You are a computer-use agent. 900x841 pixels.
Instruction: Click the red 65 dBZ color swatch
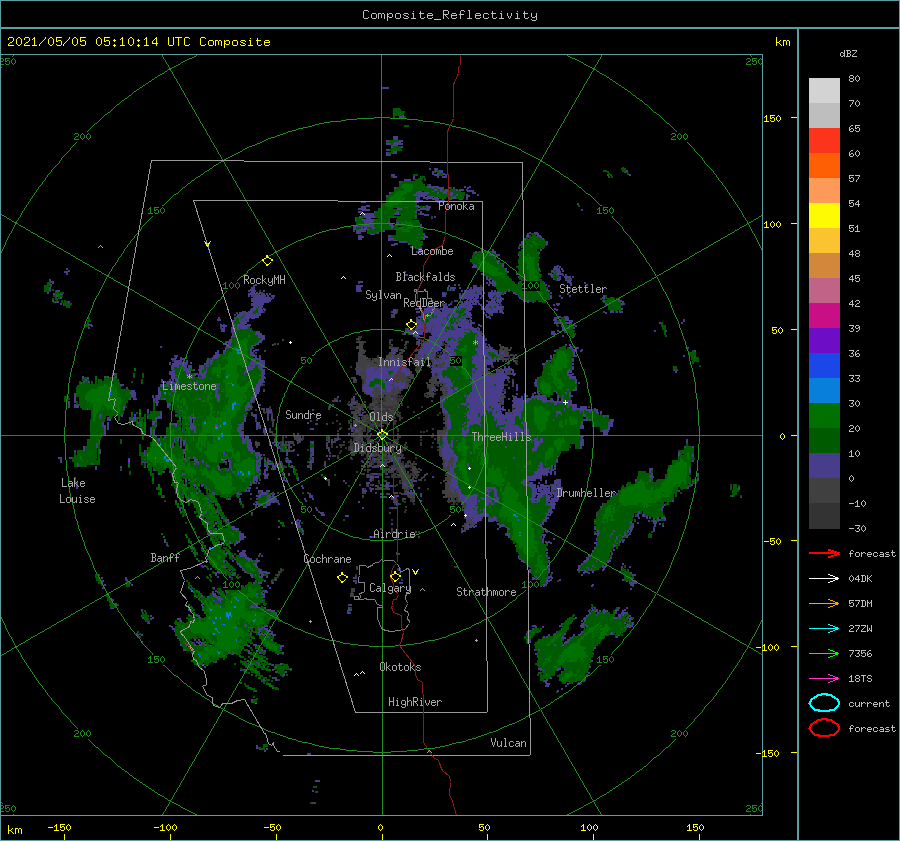point(824,140)
